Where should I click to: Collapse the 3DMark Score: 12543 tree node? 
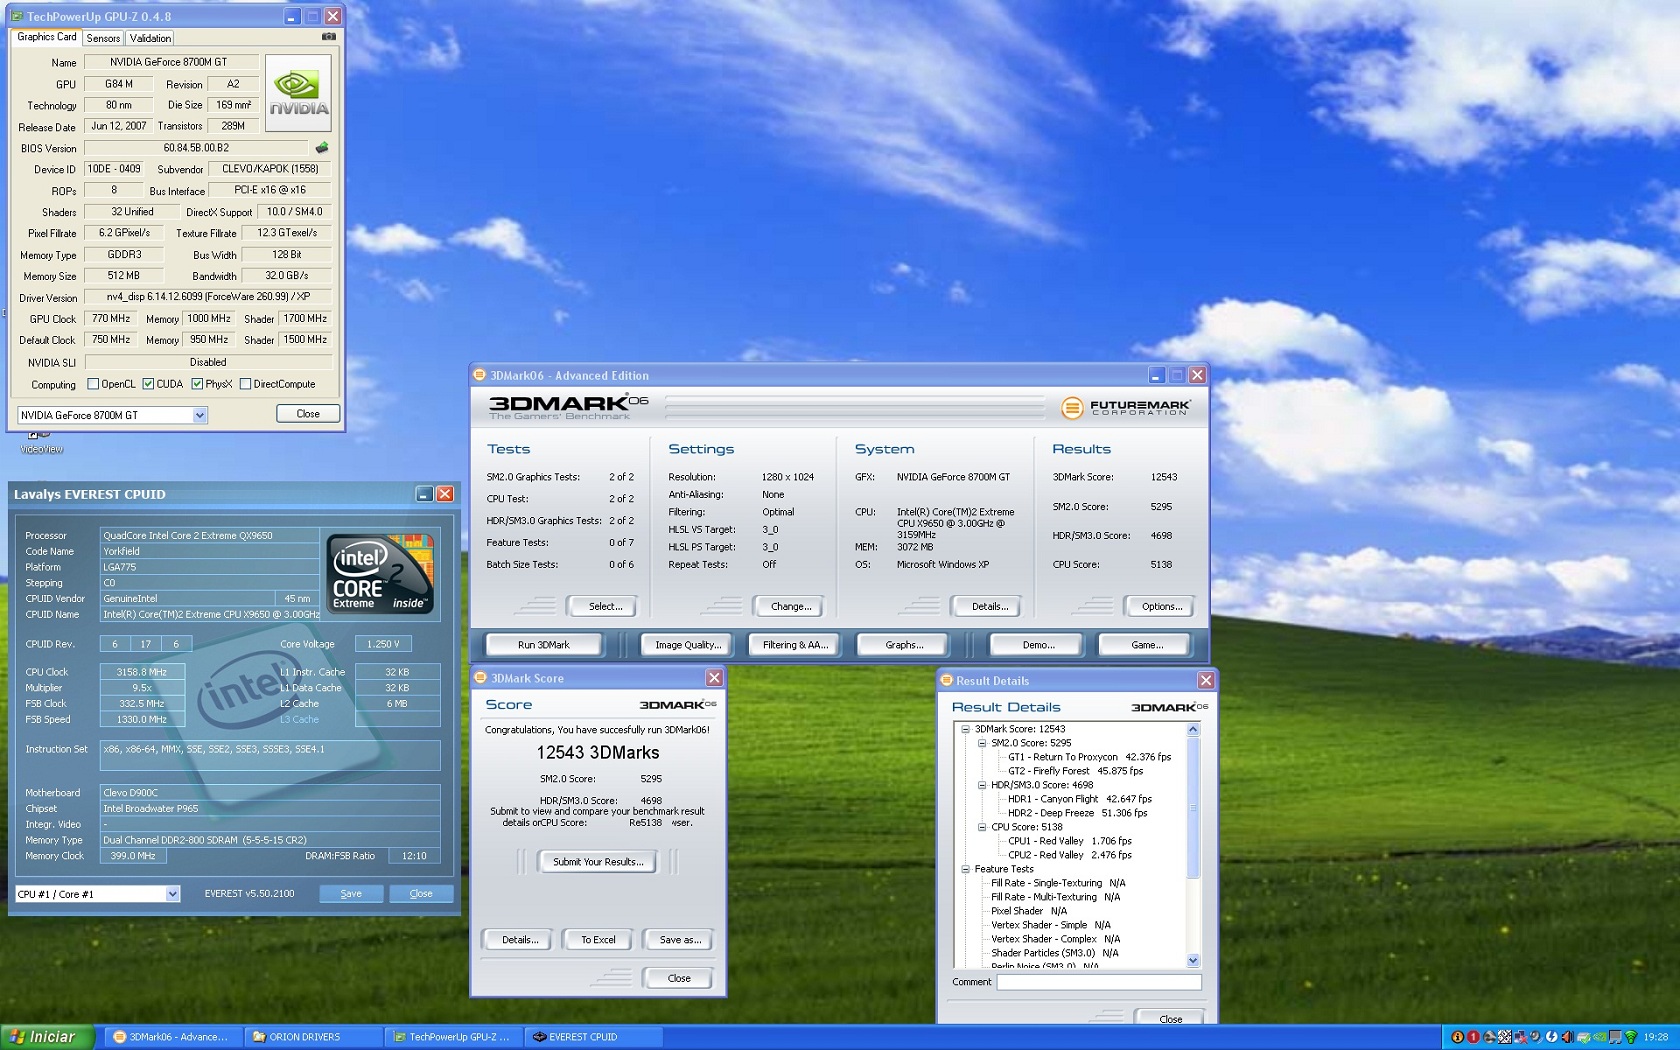[x=966, y=729]
